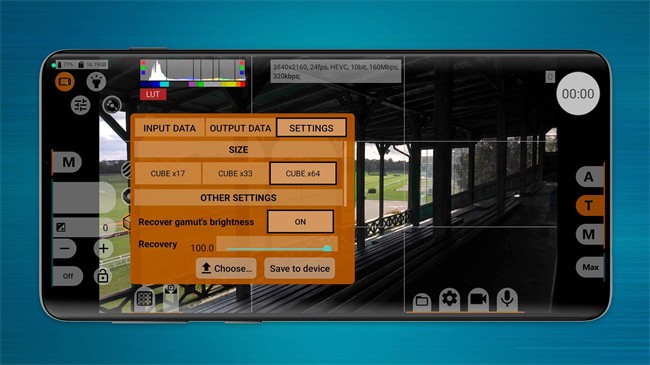Click the Off button at bottom left
This screenshot has height=365, width=650.
[x=68, y=276]
